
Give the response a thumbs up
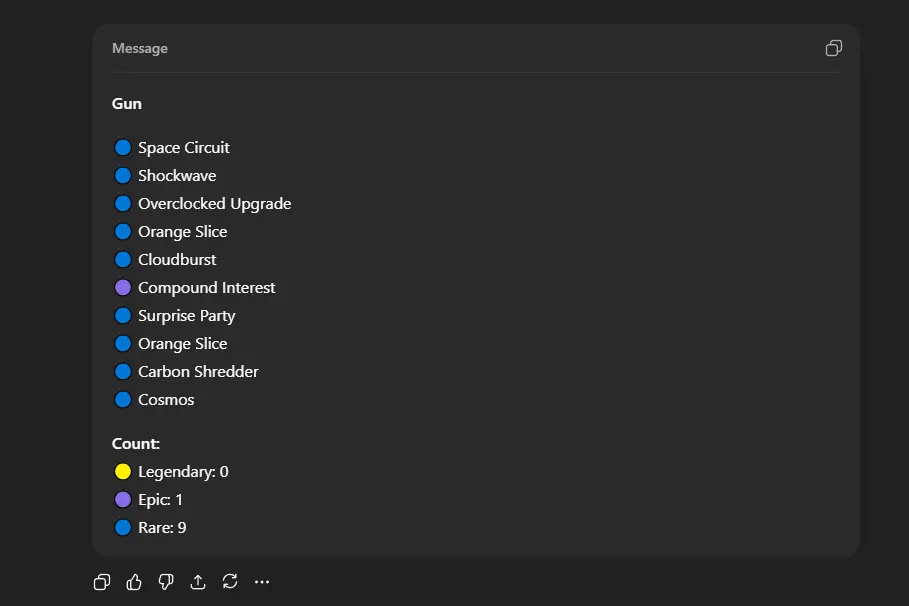[134, 582]
